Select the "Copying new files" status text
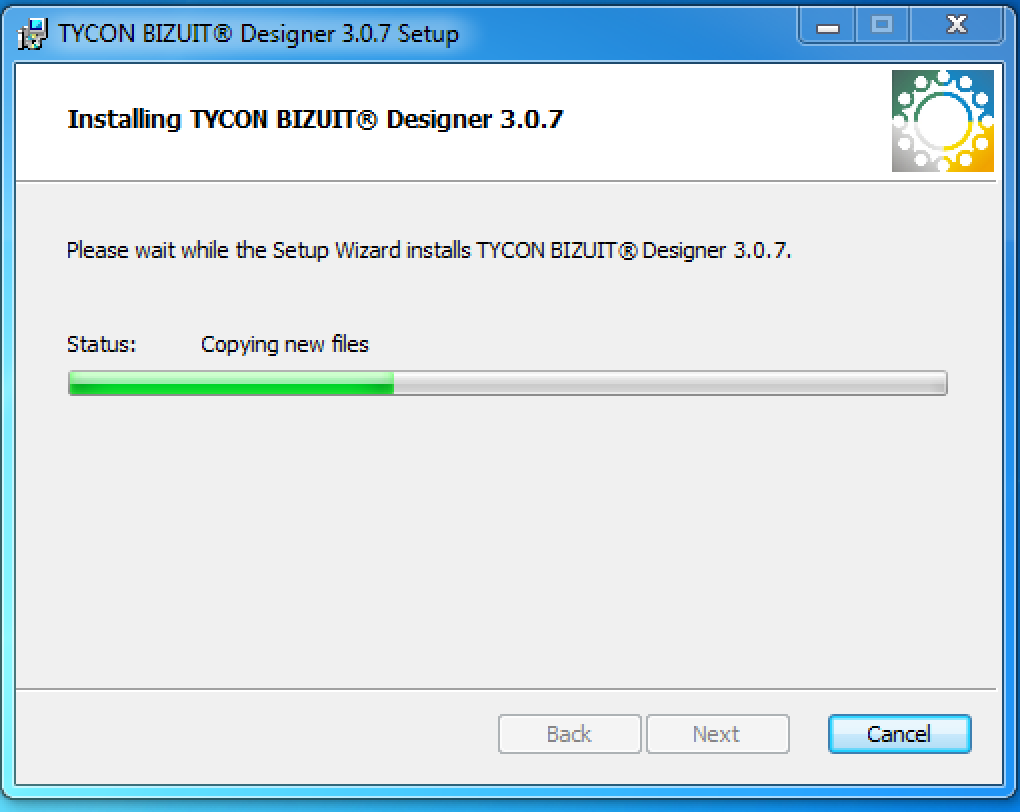 click(284, 345)
